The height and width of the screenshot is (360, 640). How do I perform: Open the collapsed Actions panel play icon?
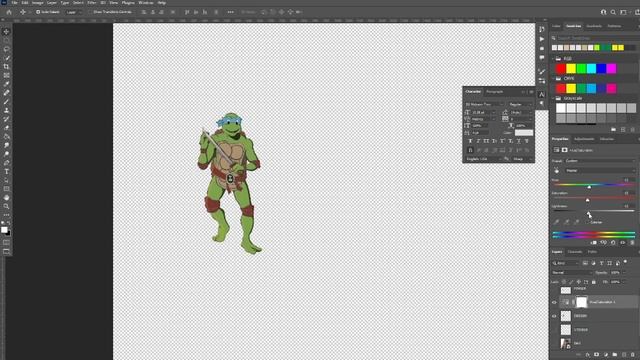[x=542, y=39]
